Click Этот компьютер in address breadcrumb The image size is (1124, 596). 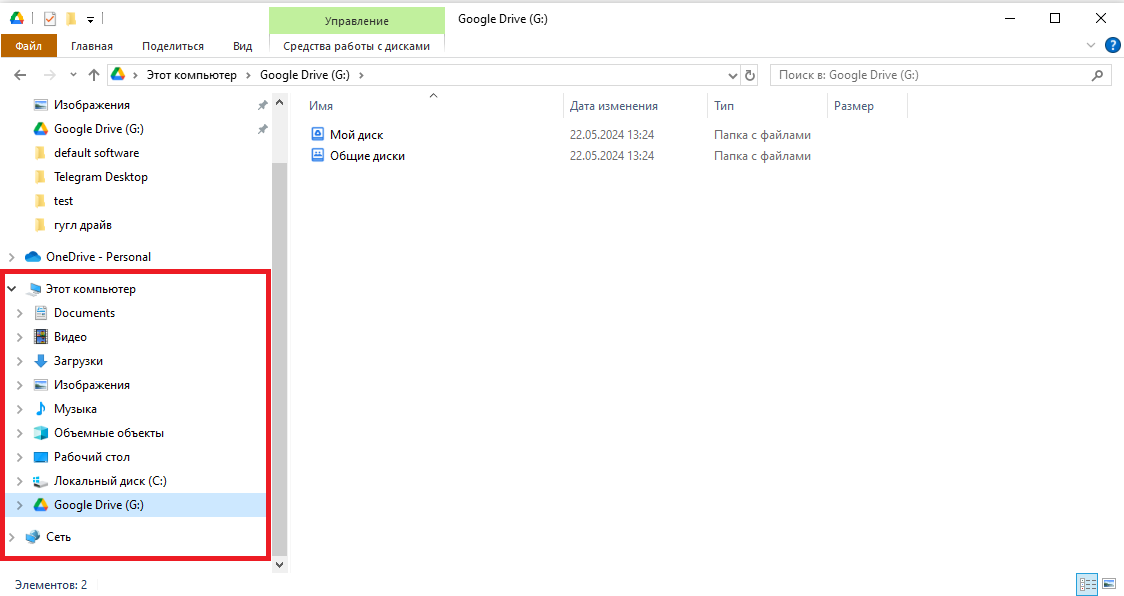191,75
